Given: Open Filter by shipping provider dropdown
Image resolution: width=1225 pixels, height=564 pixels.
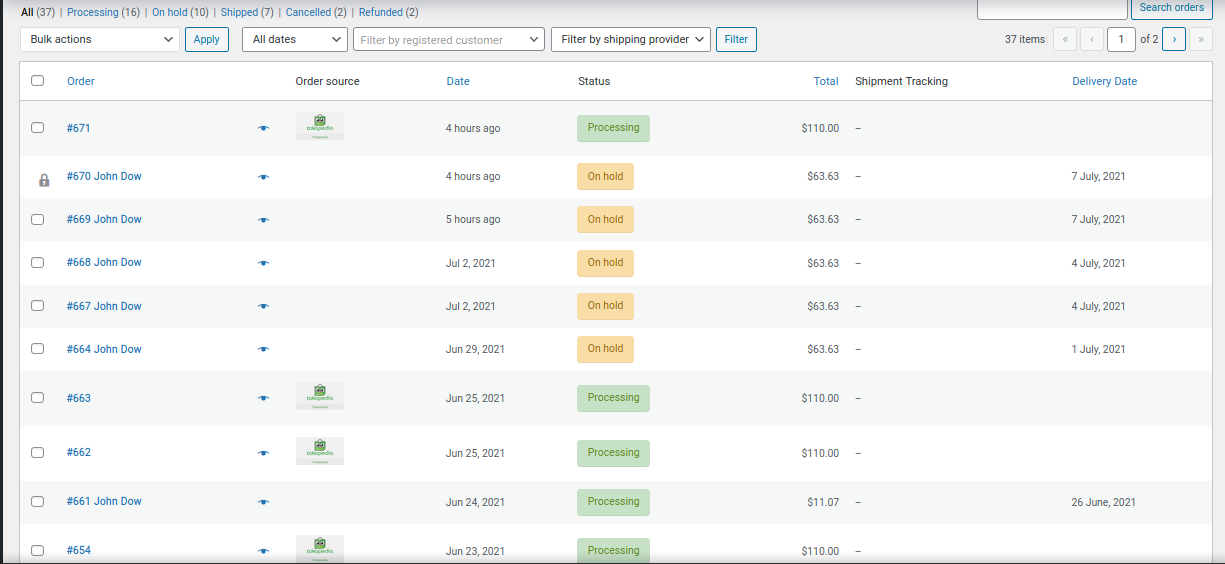Looking at the screenshot, I should tap(631, 39).
